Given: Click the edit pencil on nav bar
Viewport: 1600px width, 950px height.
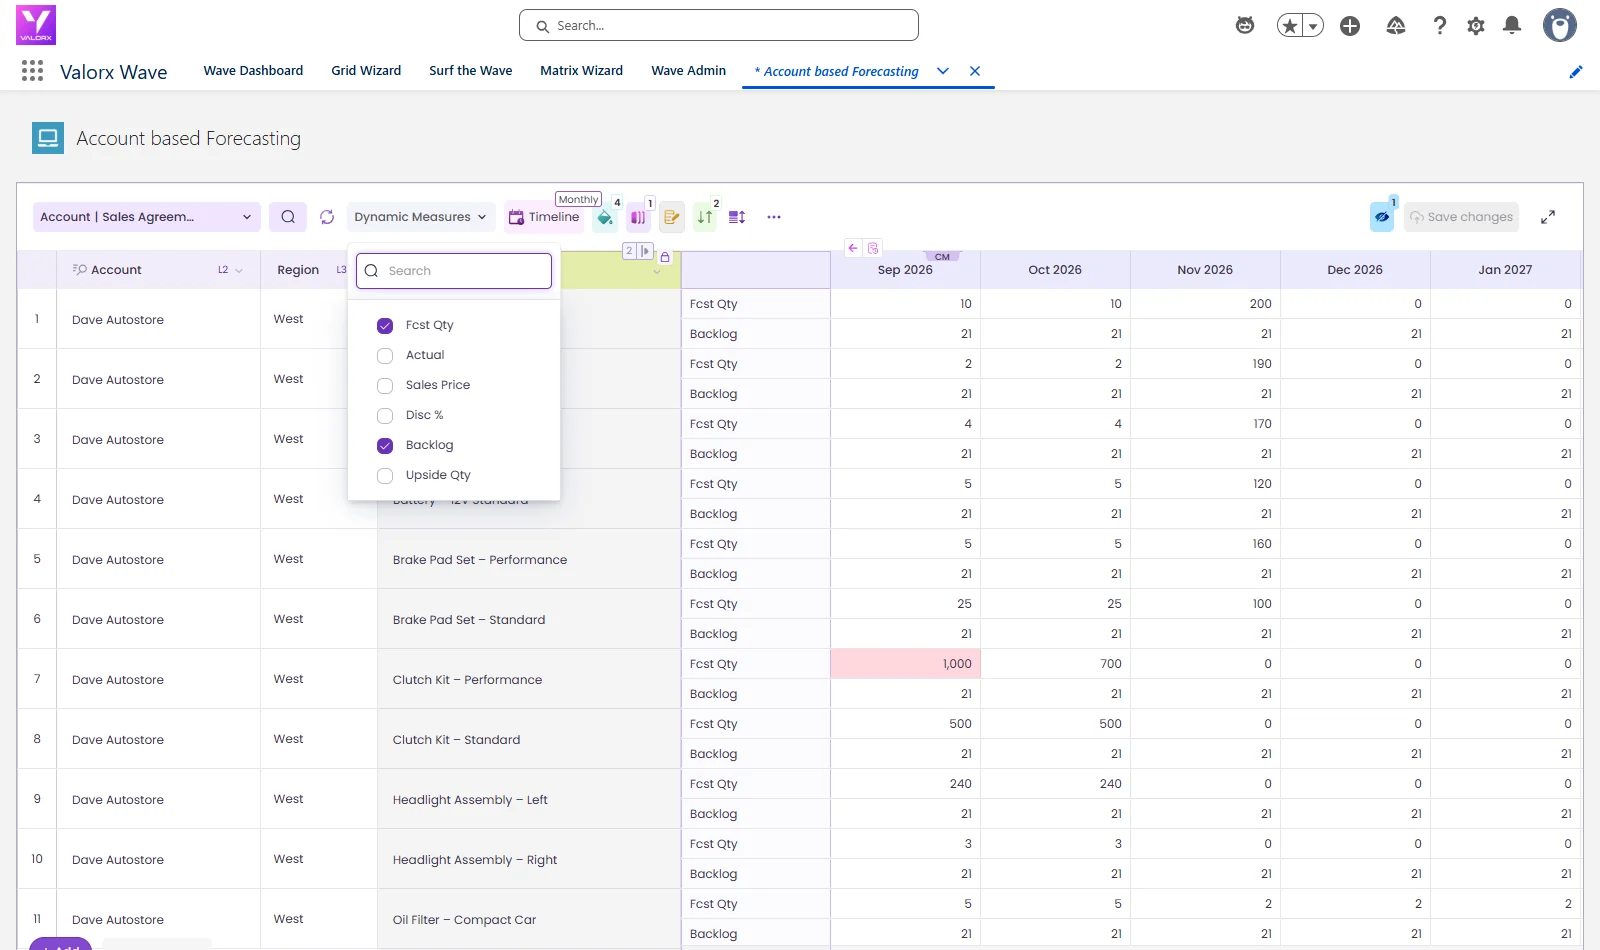Looking at the screenshot, I should (x=1576, y=71).
